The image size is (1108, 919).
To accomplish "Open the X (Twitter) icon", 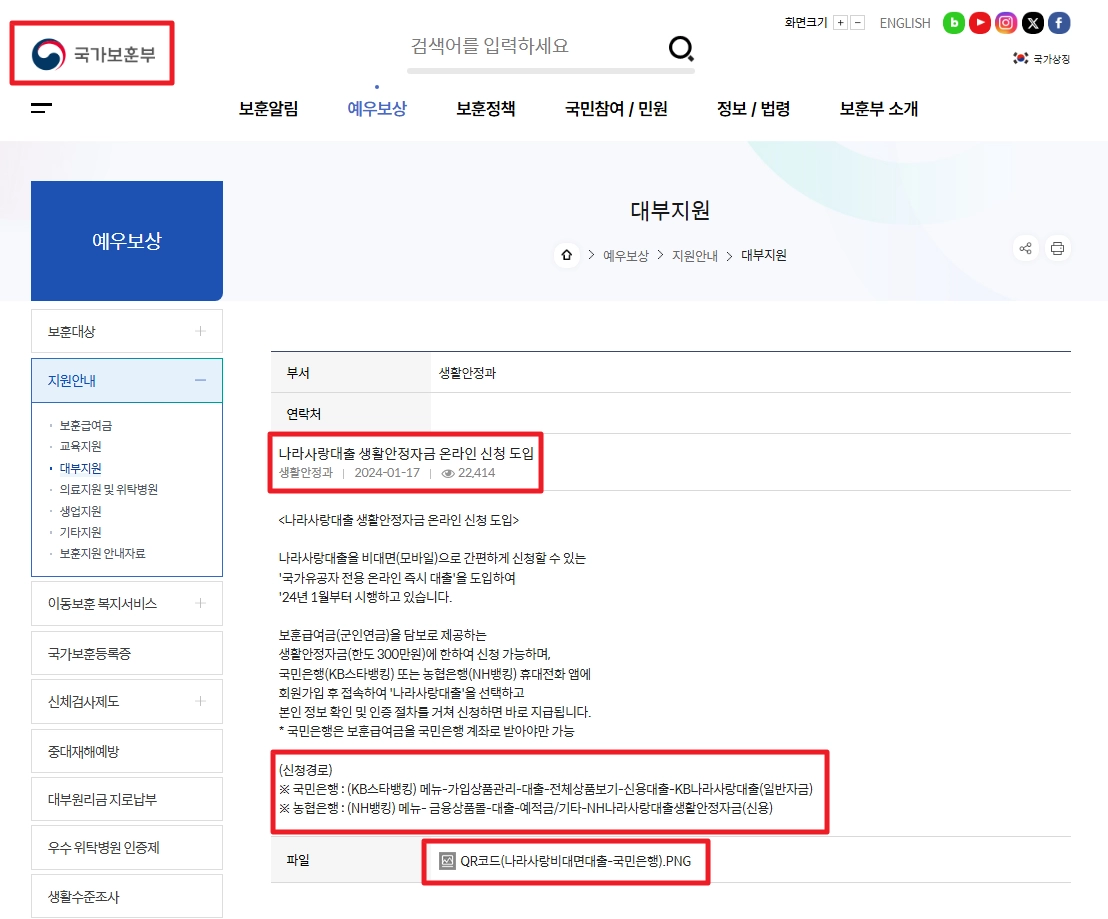I will 1032,23.
